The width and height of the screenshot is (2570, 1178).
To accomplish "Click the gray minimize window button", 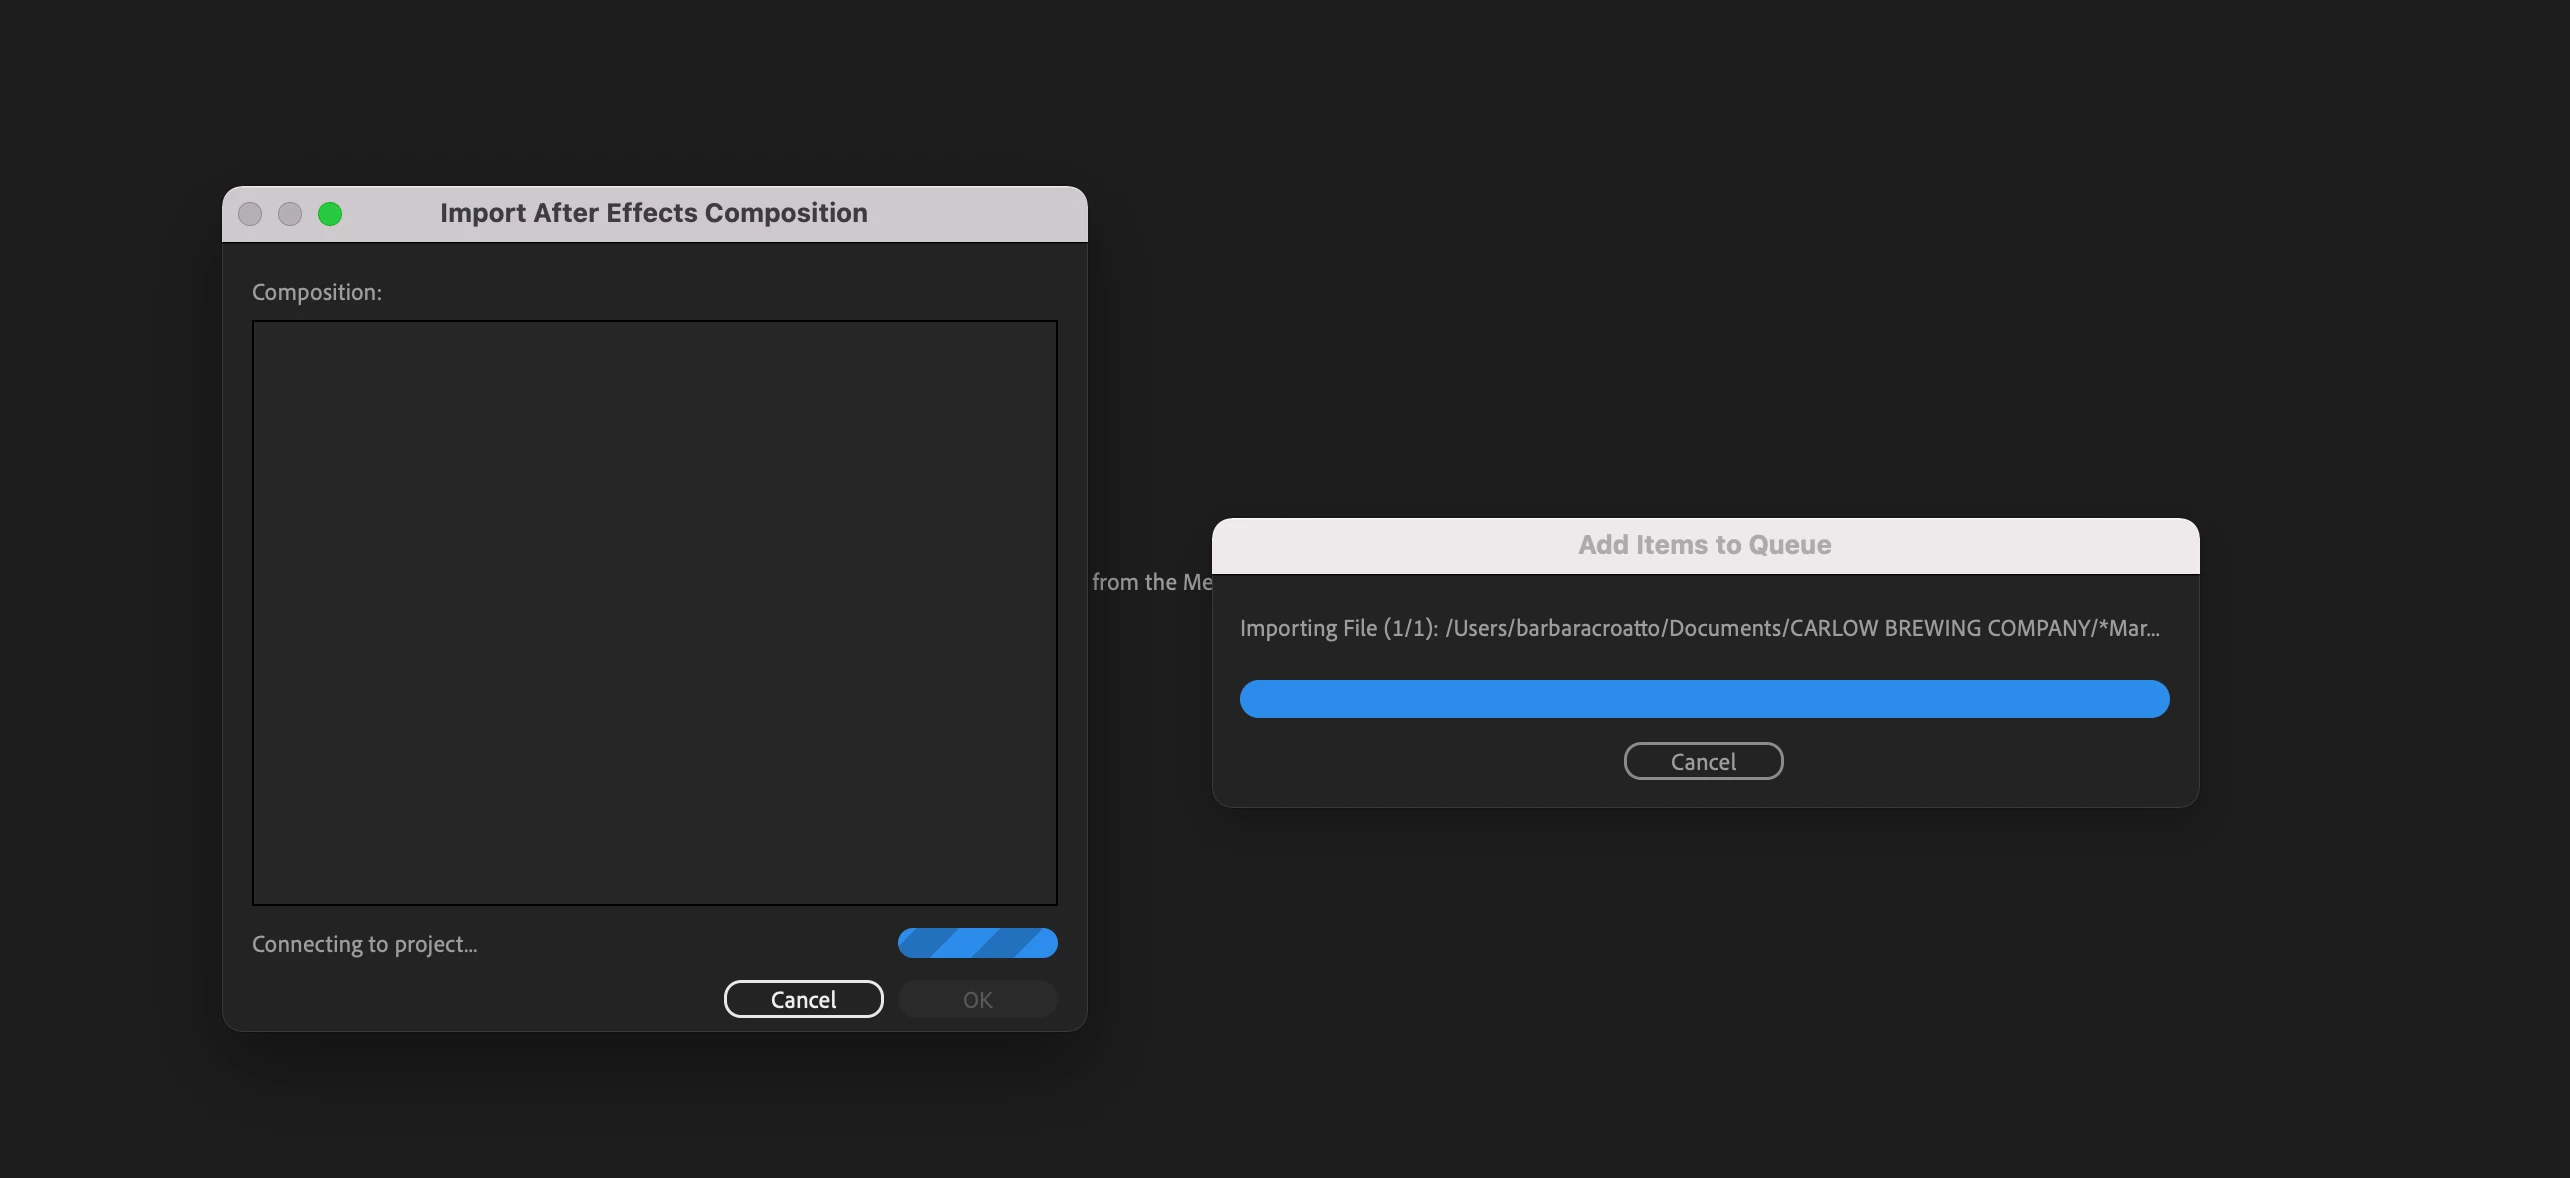I will 290,214.
